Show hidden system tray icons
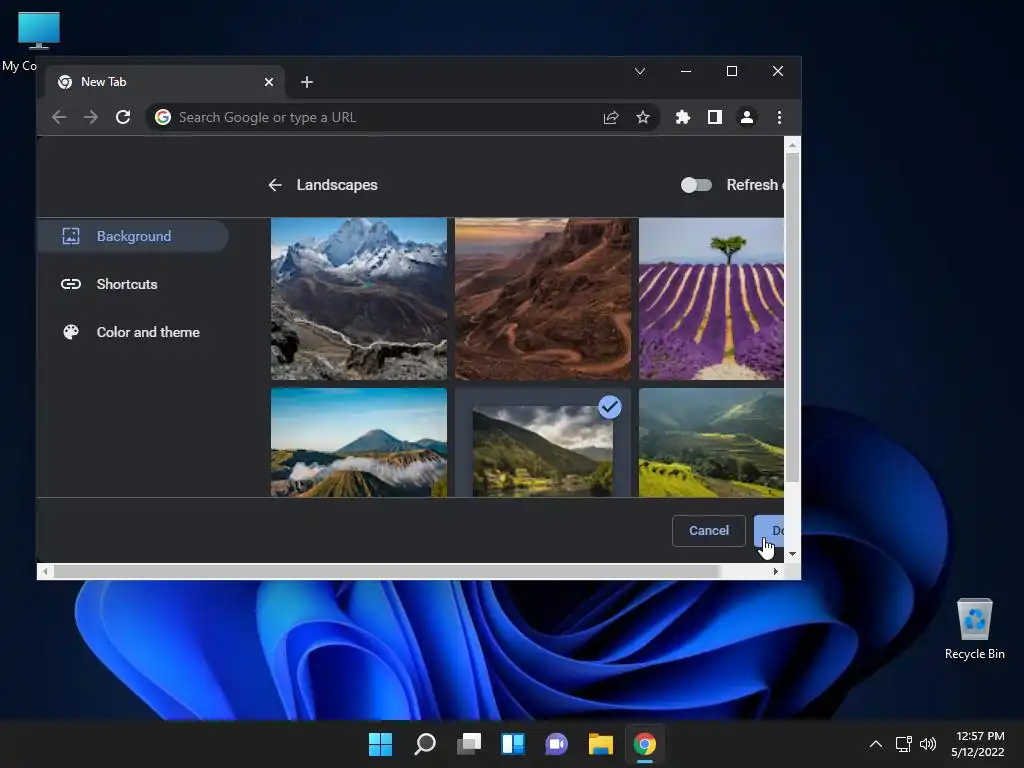 pos(876,744)
